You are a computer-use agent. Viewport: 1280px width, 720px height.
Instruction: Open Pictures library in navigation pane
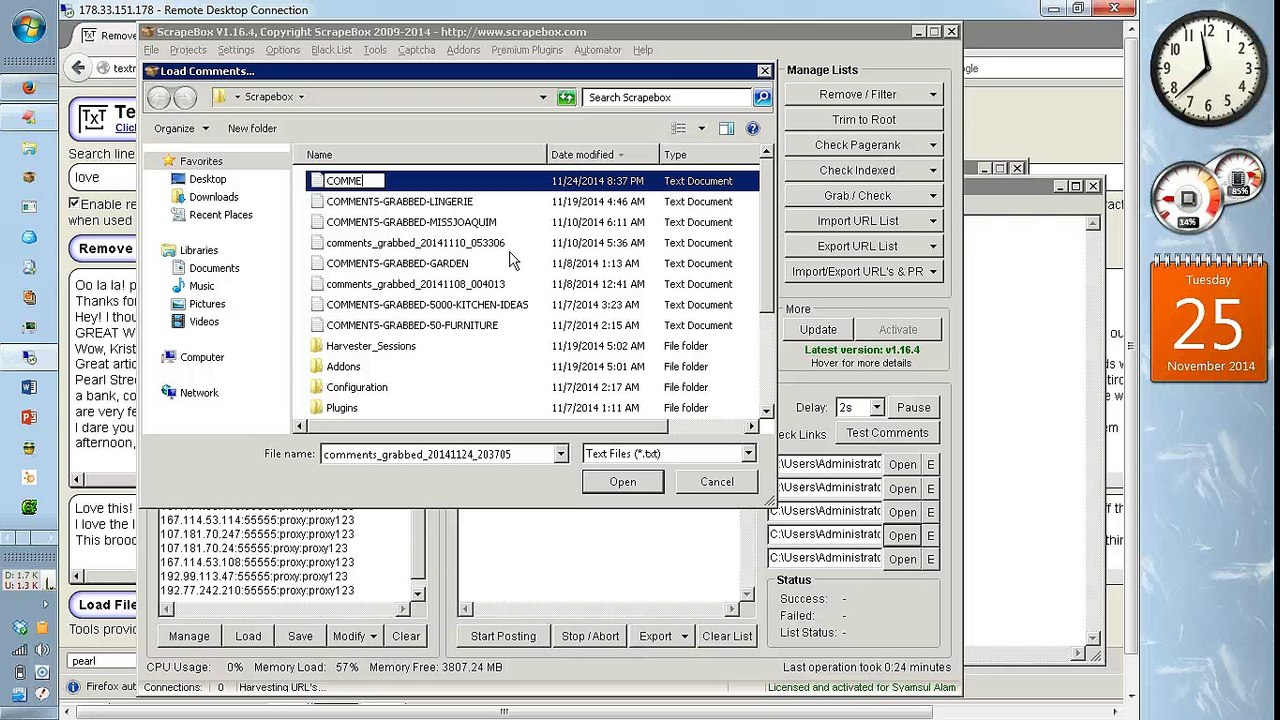pyautogui.click(x=207, y=304)
